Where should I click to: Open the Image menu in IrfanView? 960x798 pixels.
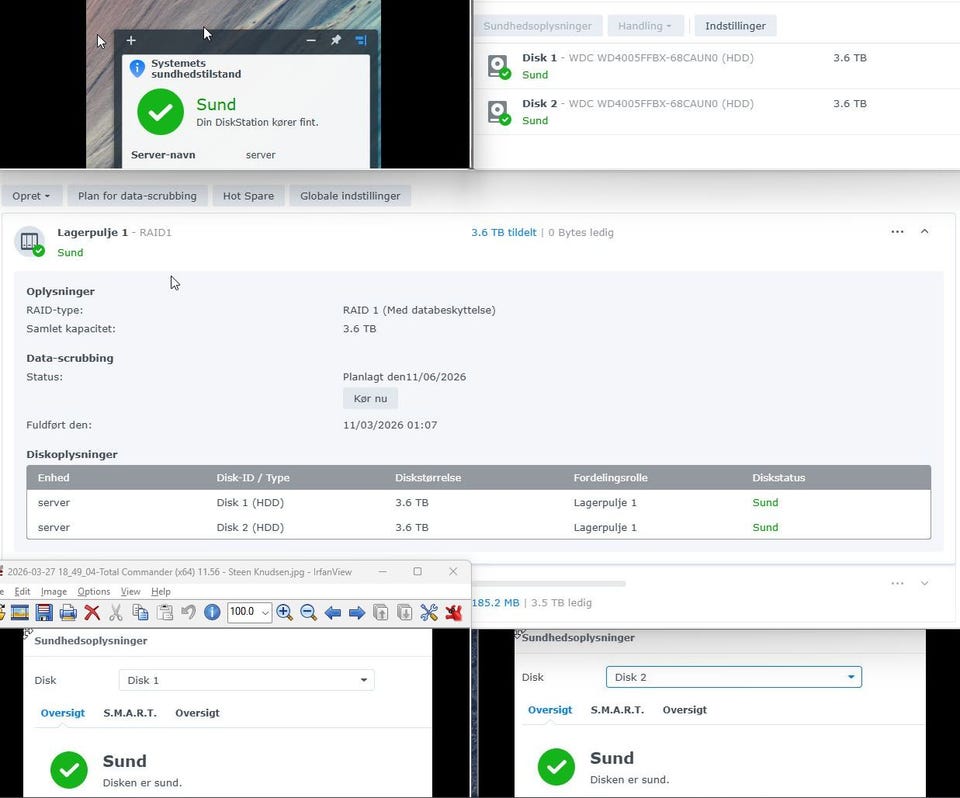pyautogui.click(x=54, y=592)
